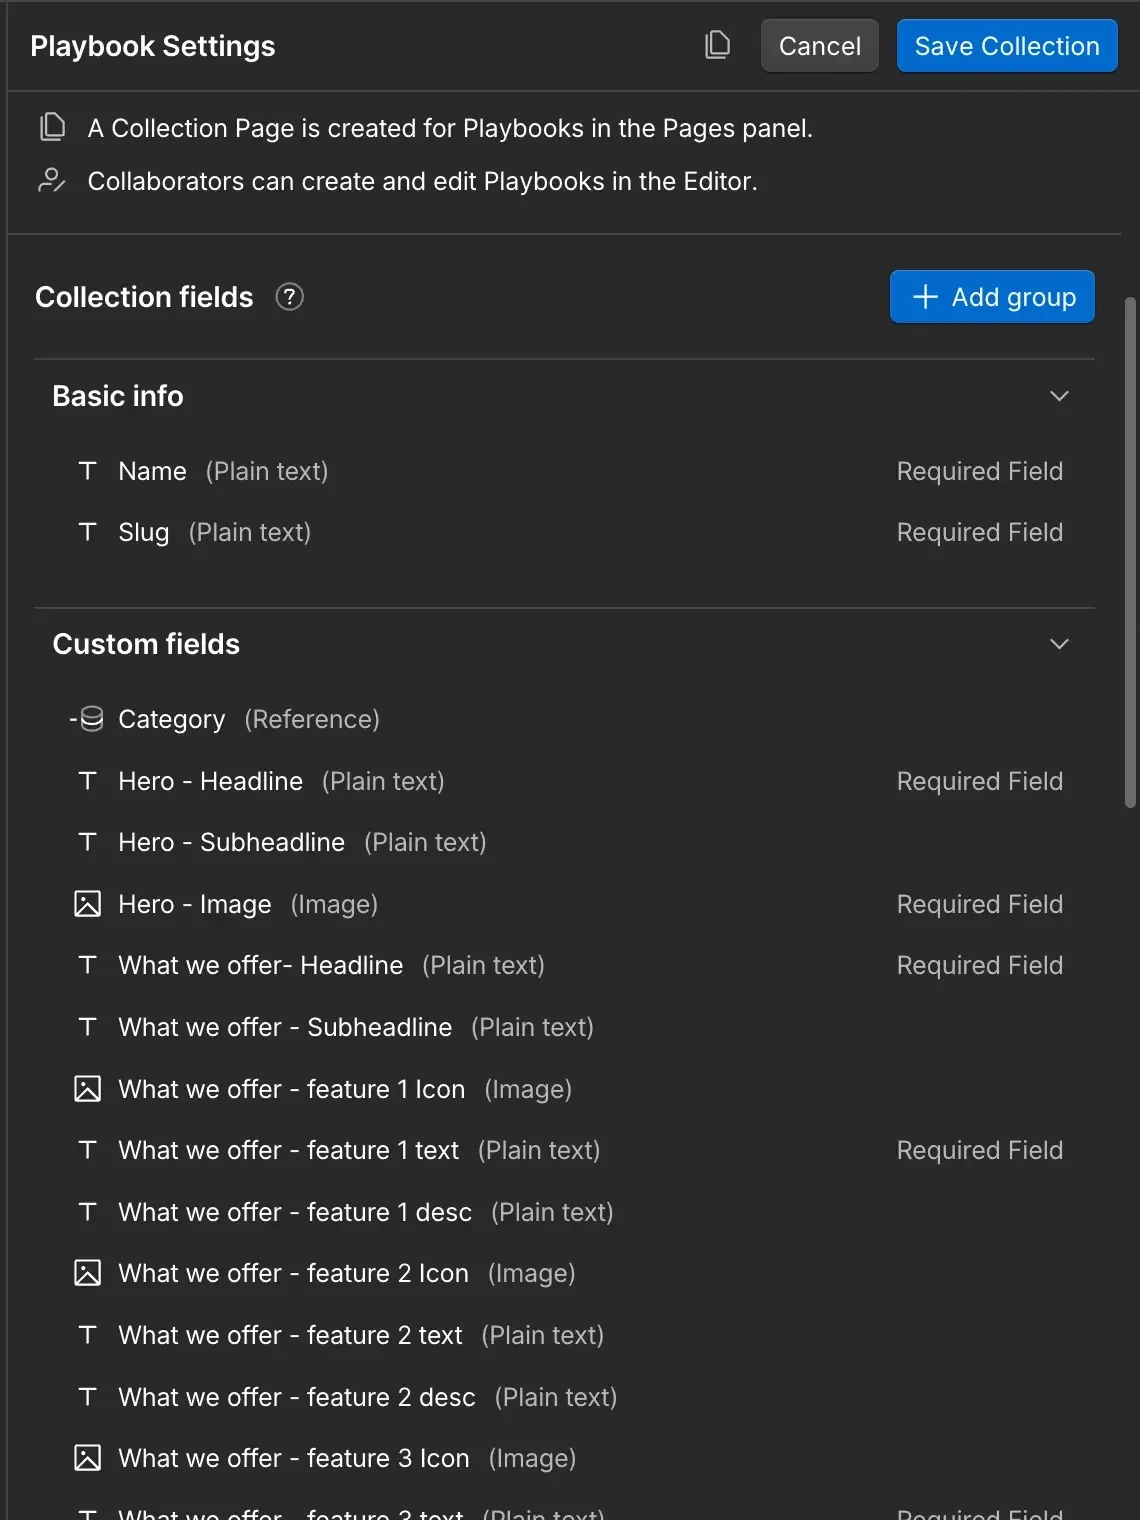The width and height of the screenshot is (1140, 1520).
Task: Open What we offer - feature 1 desc
Action: [x=565, y=1212]
